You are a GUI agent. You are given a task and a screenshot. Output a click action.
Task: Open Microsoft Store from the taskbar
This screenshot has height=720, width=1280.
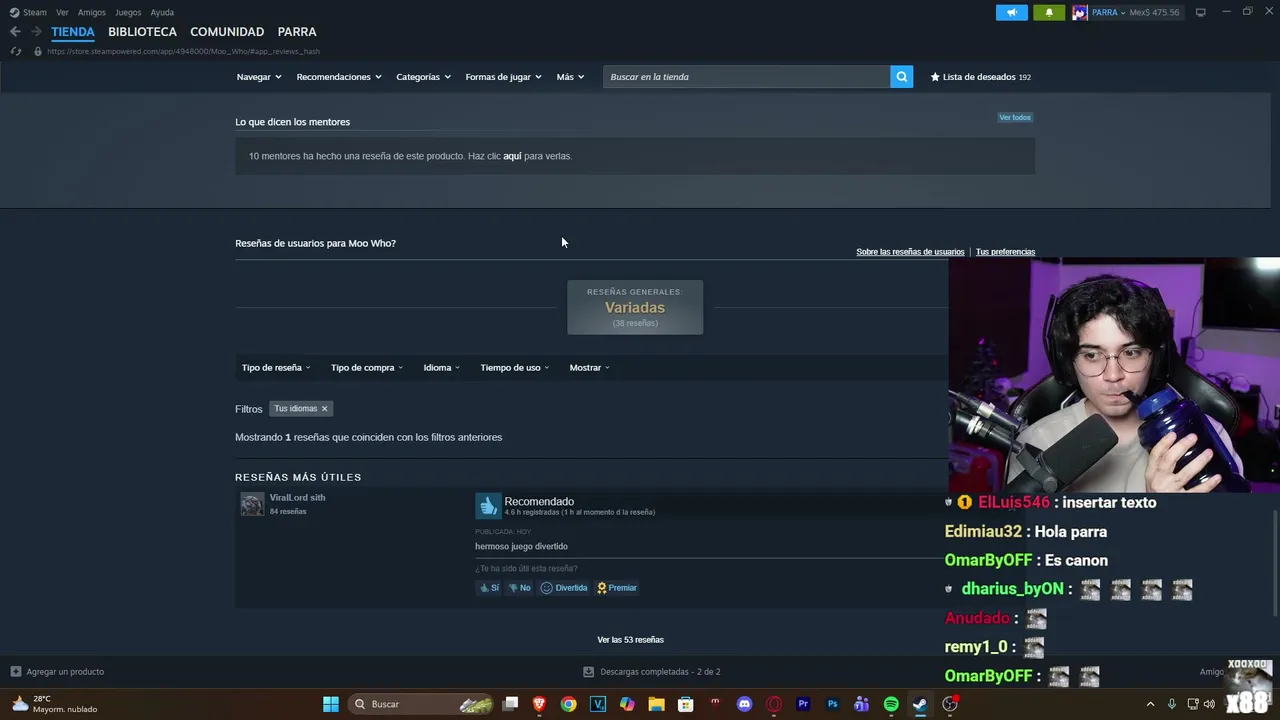click(x=685, y=704)
